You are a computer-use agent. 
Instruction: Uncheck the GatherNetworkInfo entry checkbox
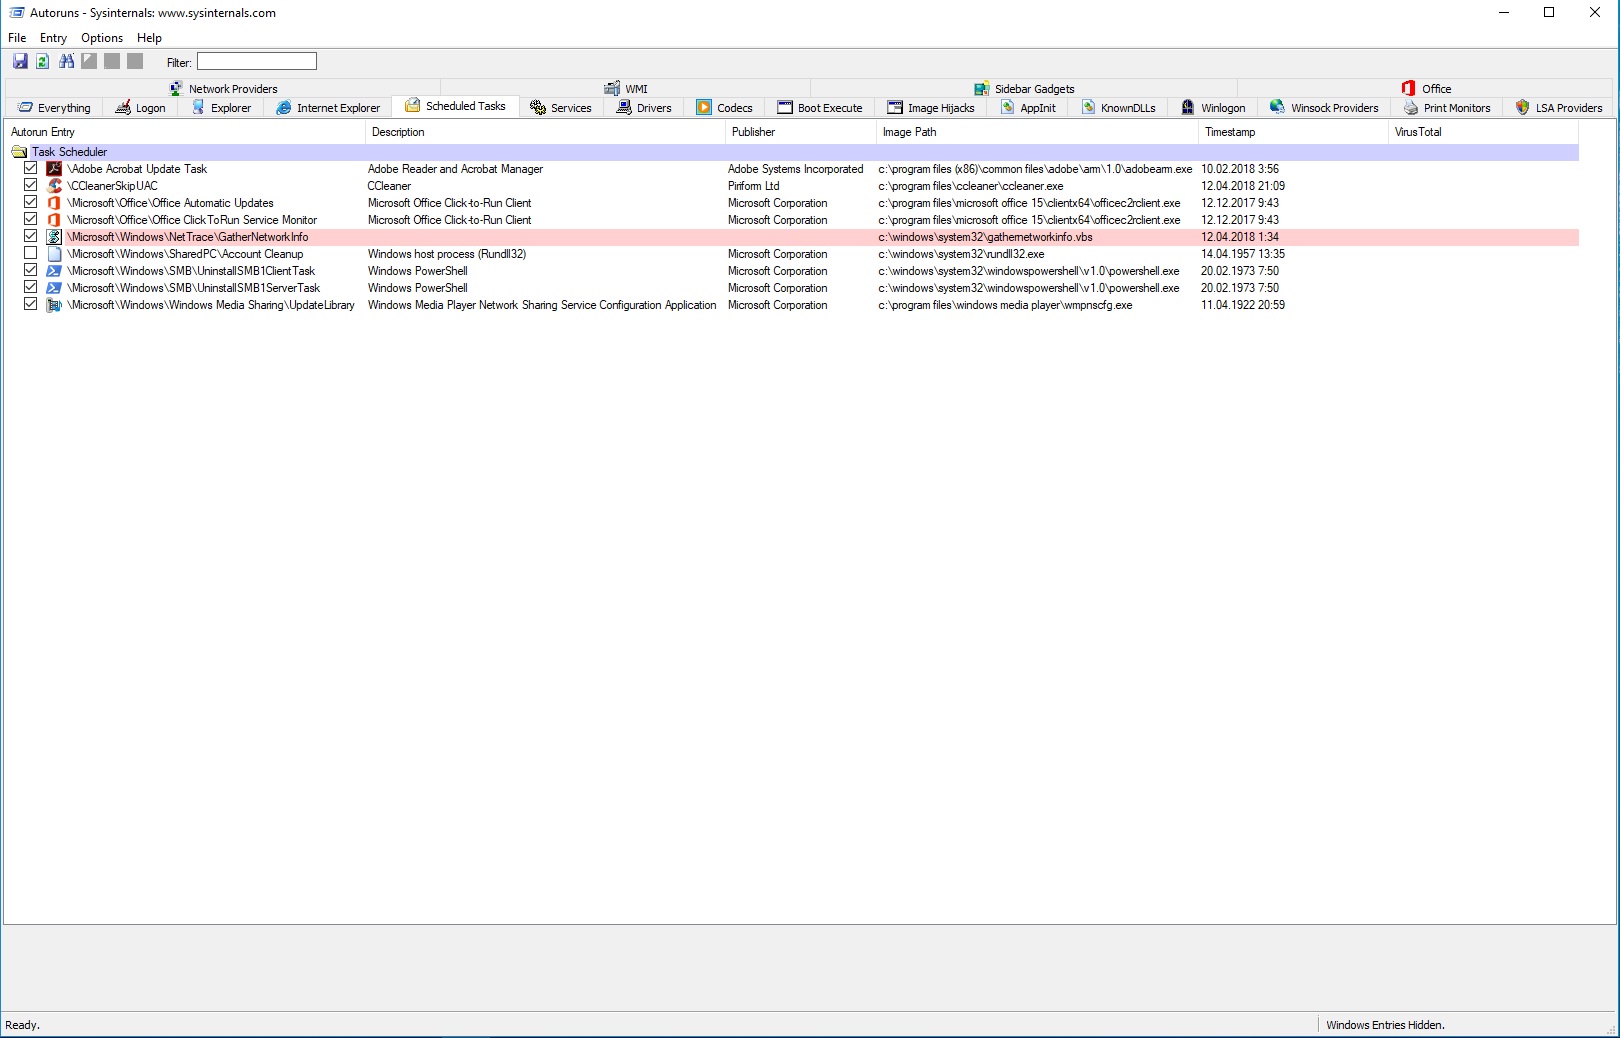pos(31,236)
